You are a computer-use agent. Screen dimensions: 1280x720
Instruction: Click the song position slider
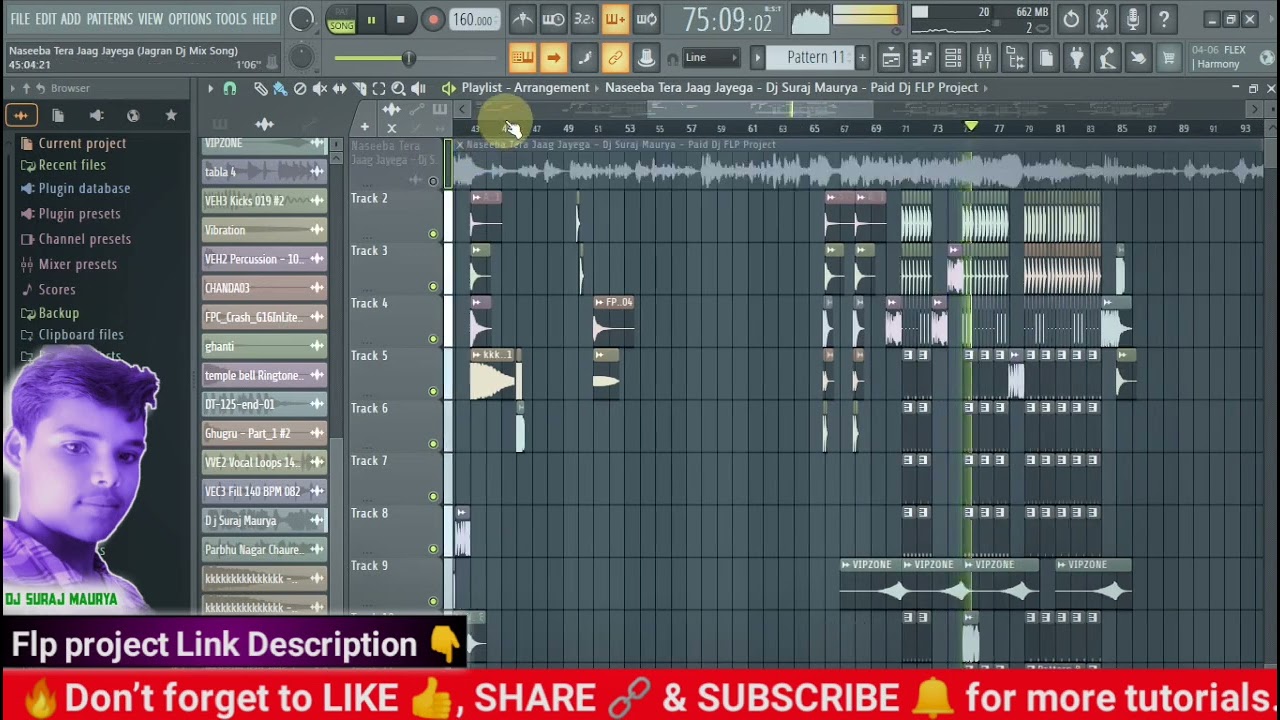(408, 59)
